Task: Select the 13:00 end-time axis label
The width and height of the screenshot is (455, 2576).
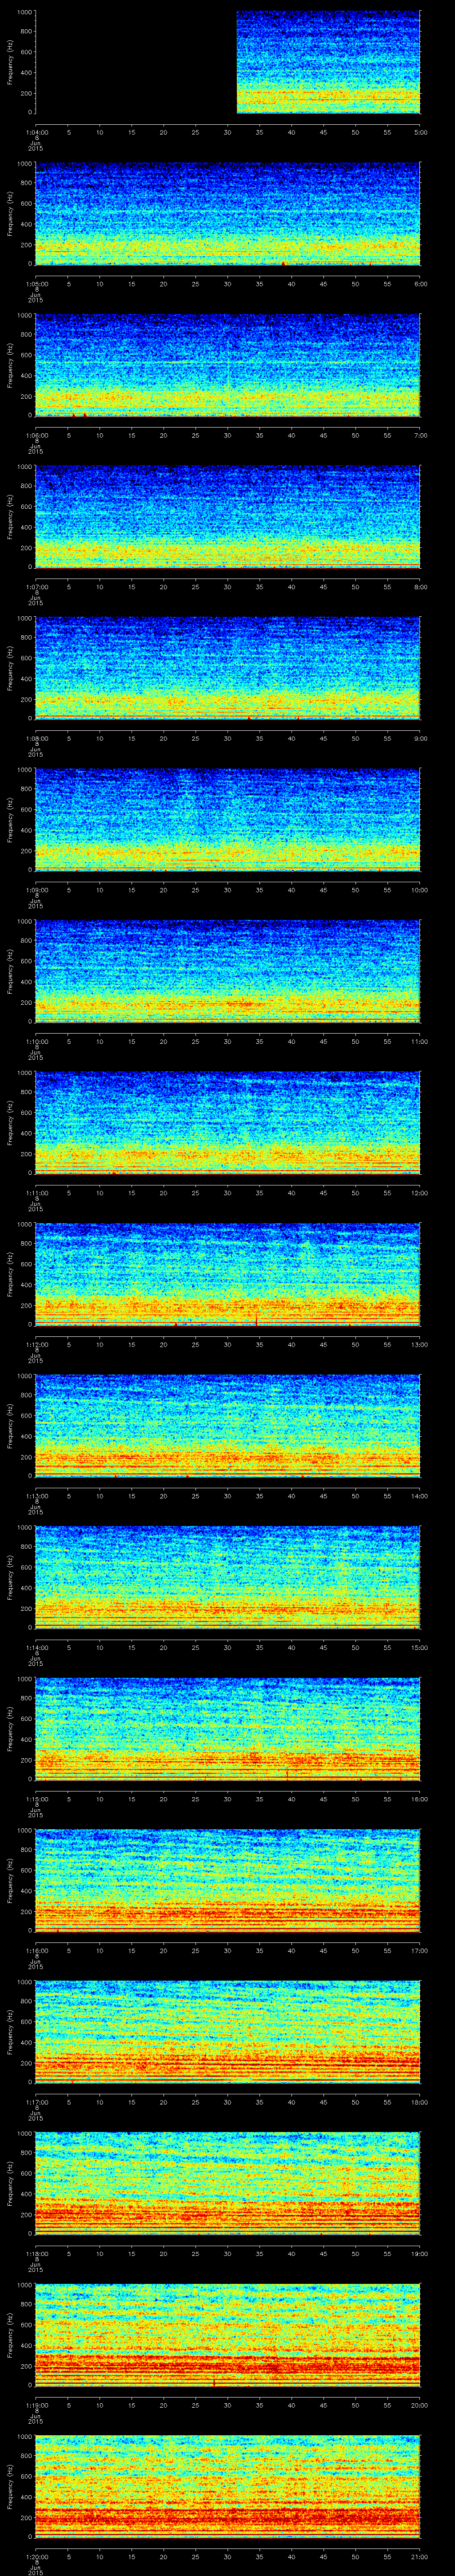Action: point(420,1344)
